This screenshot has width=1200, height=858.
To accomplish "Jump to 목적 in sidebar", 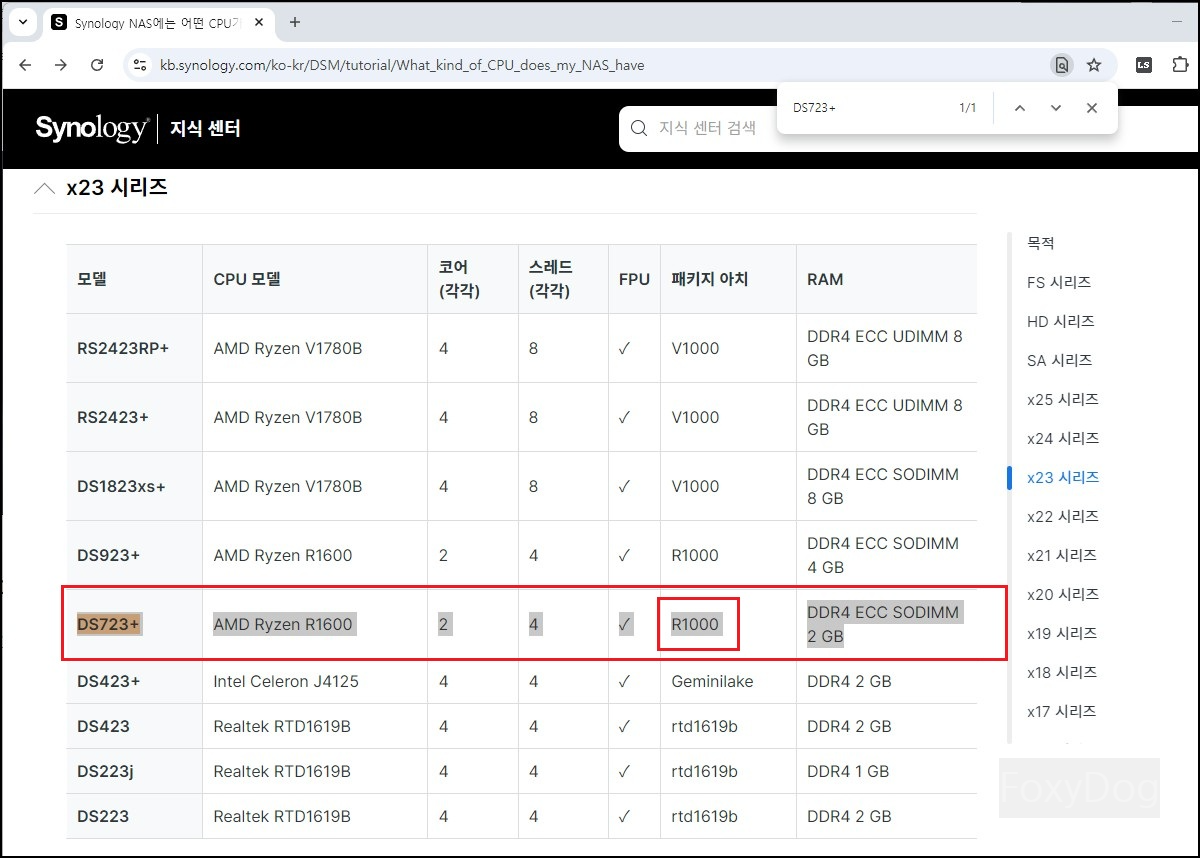I will [1040, 243].
